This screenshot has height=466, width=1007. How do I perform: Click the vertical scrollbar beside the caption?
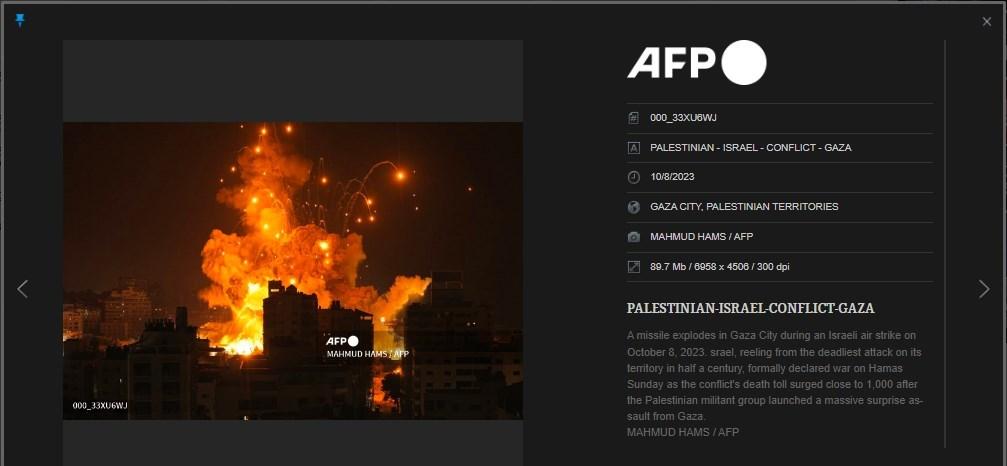coord(945,244)
